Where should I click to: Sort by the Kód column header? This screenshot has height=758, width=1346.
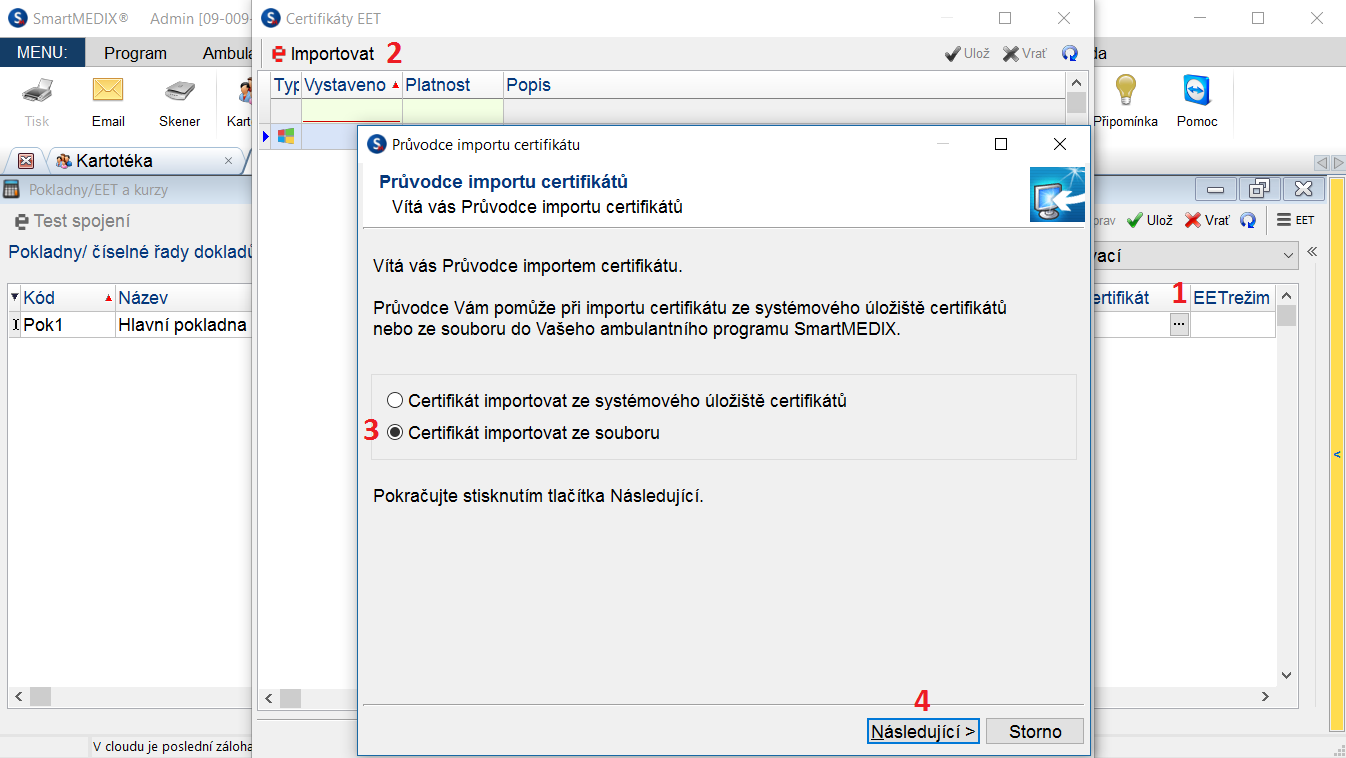coord(68,297)
